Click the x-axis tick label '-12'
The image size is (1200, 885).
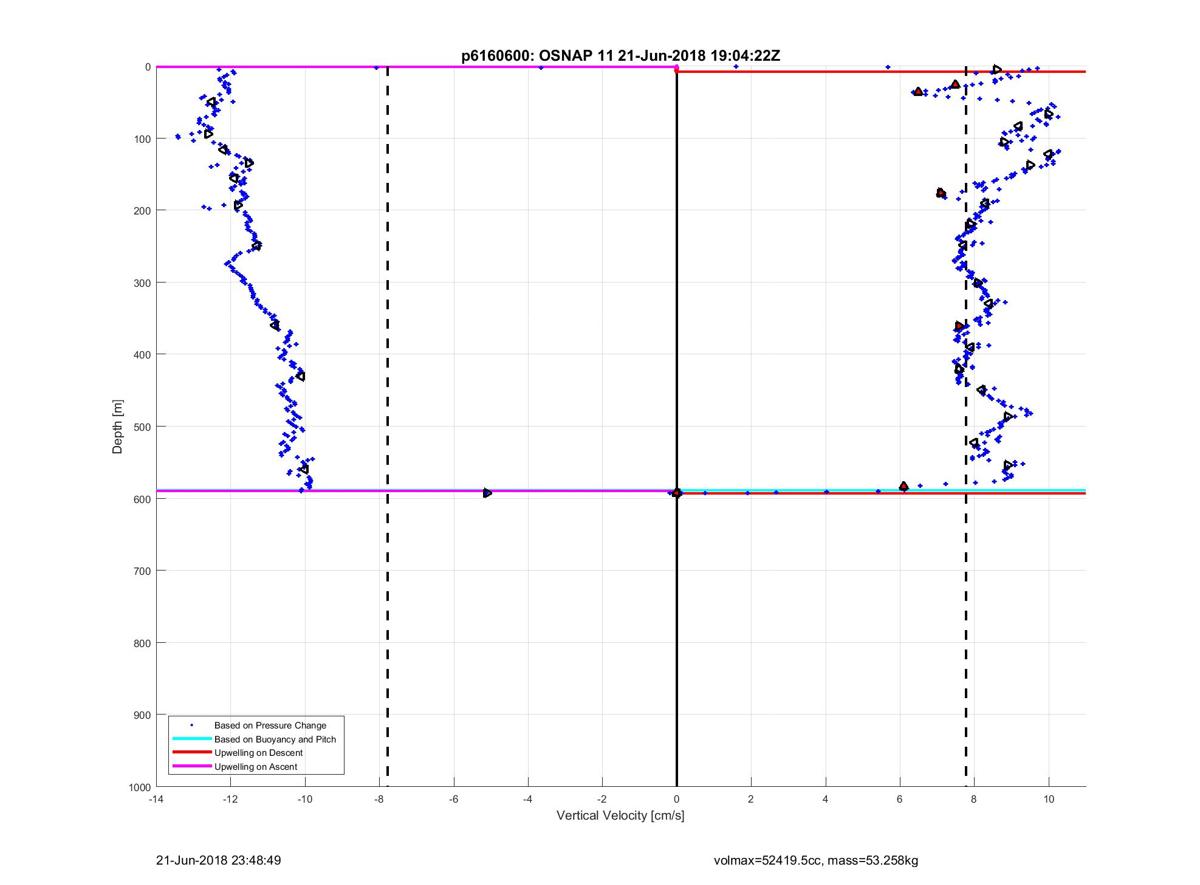[230, 799]
